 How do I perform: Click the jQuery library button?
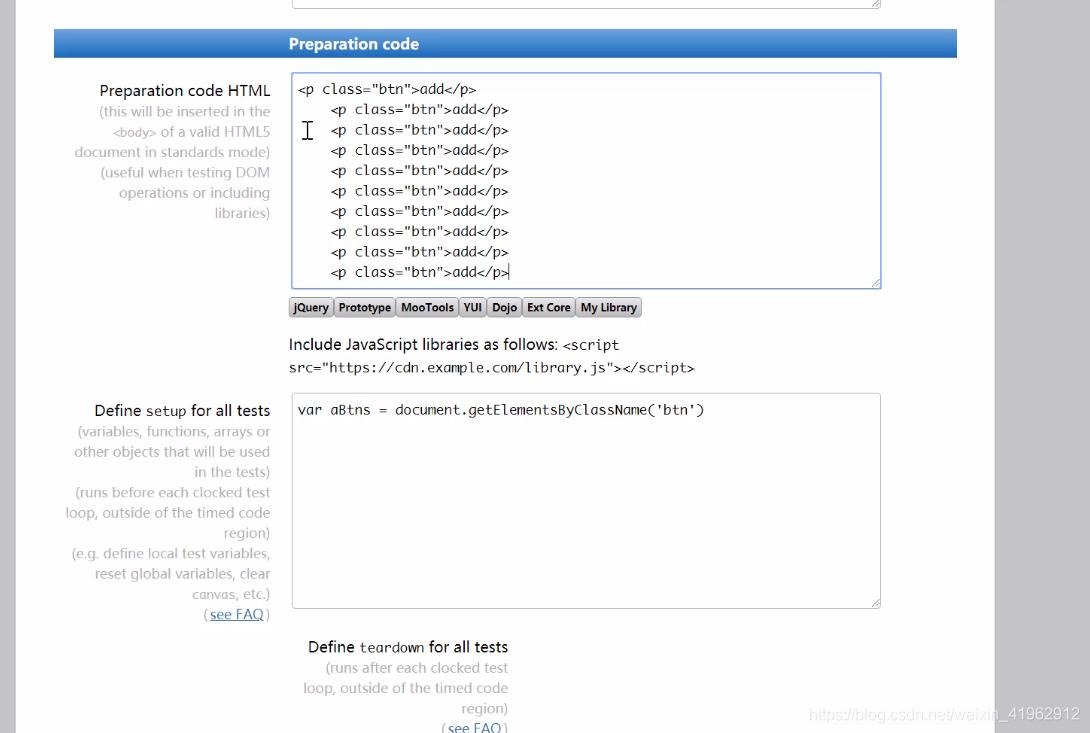coord(311,307)
